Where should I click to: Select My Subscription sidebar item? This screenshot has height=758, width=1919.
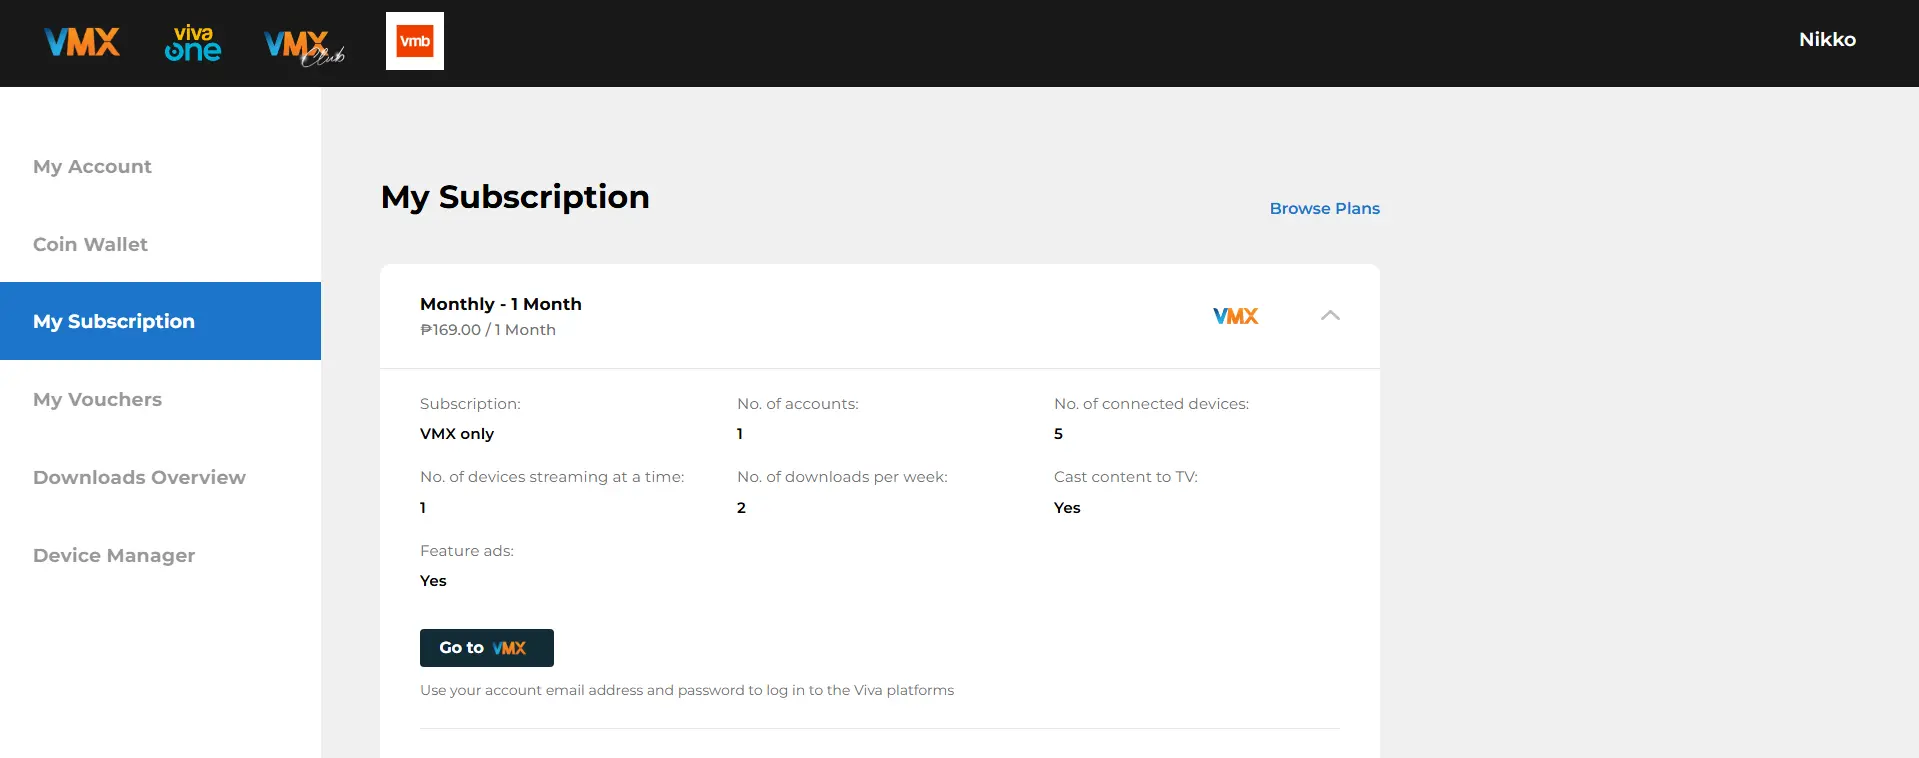pyautogui.click(x=160, y=321)
